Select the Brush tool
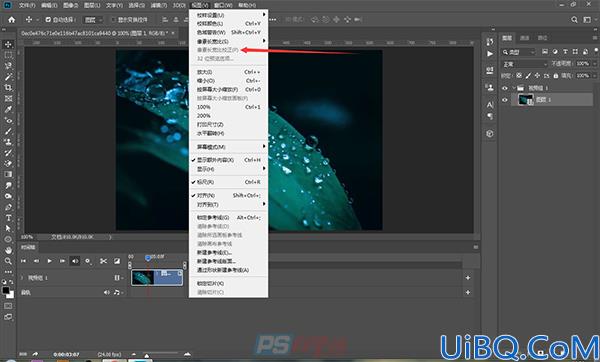 click(x=8, y=131)
